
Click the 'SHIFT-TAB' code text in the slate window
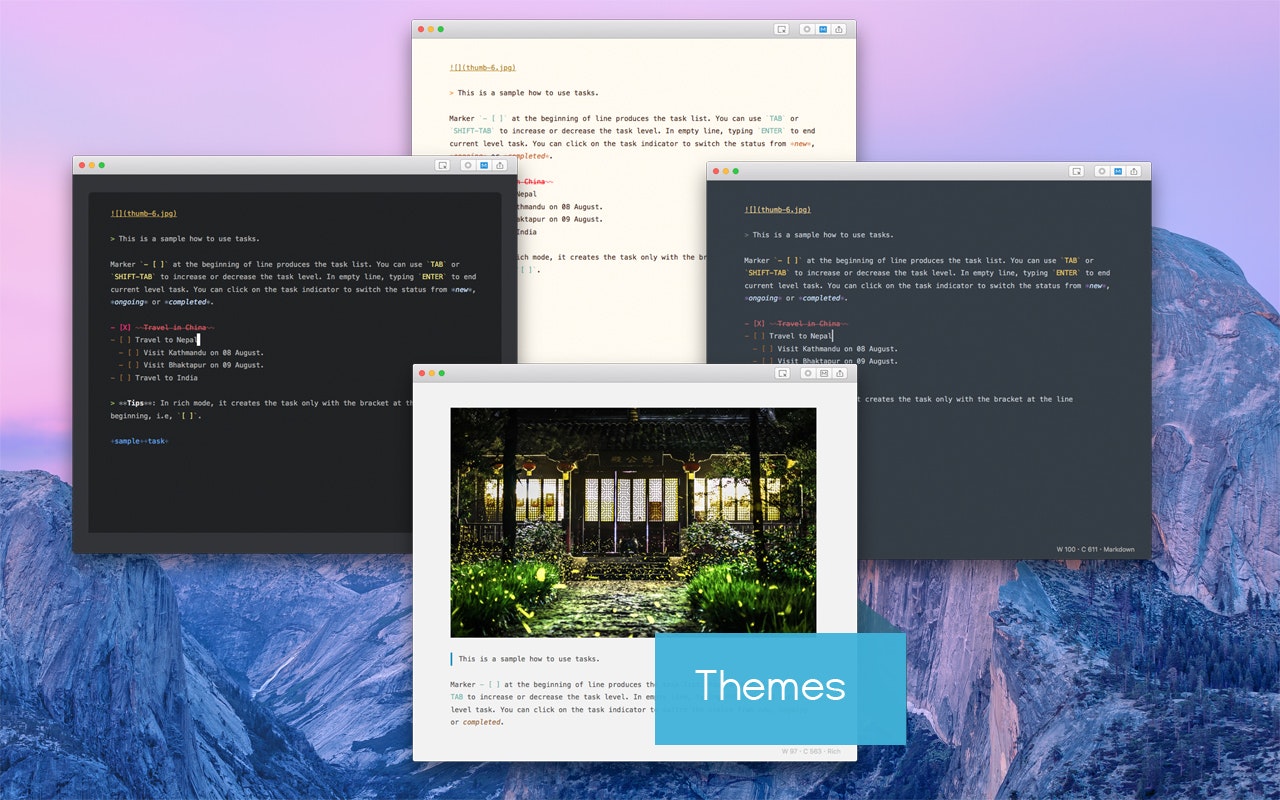(767, 272)
